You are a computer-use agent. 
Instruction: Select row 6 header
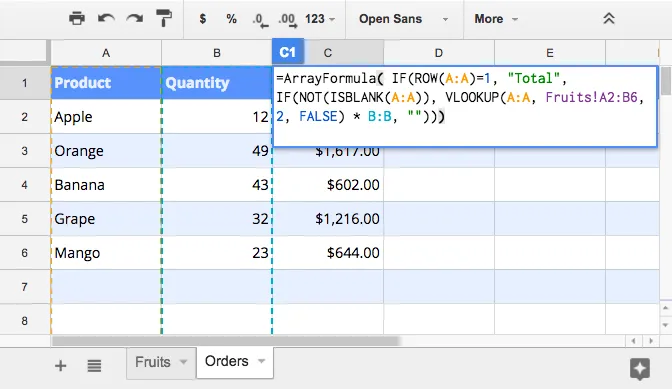25,253
